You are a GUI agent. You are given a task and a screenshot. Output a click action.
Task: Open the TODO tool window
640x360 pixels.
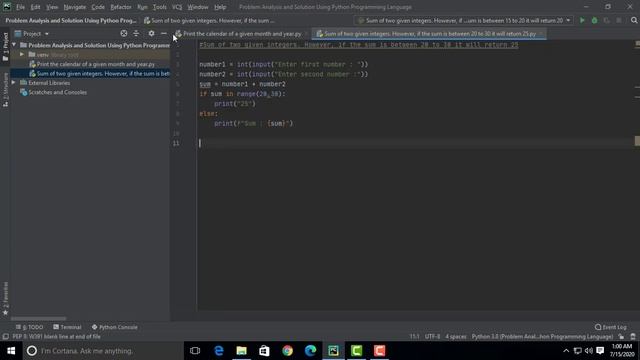(30, 327)
